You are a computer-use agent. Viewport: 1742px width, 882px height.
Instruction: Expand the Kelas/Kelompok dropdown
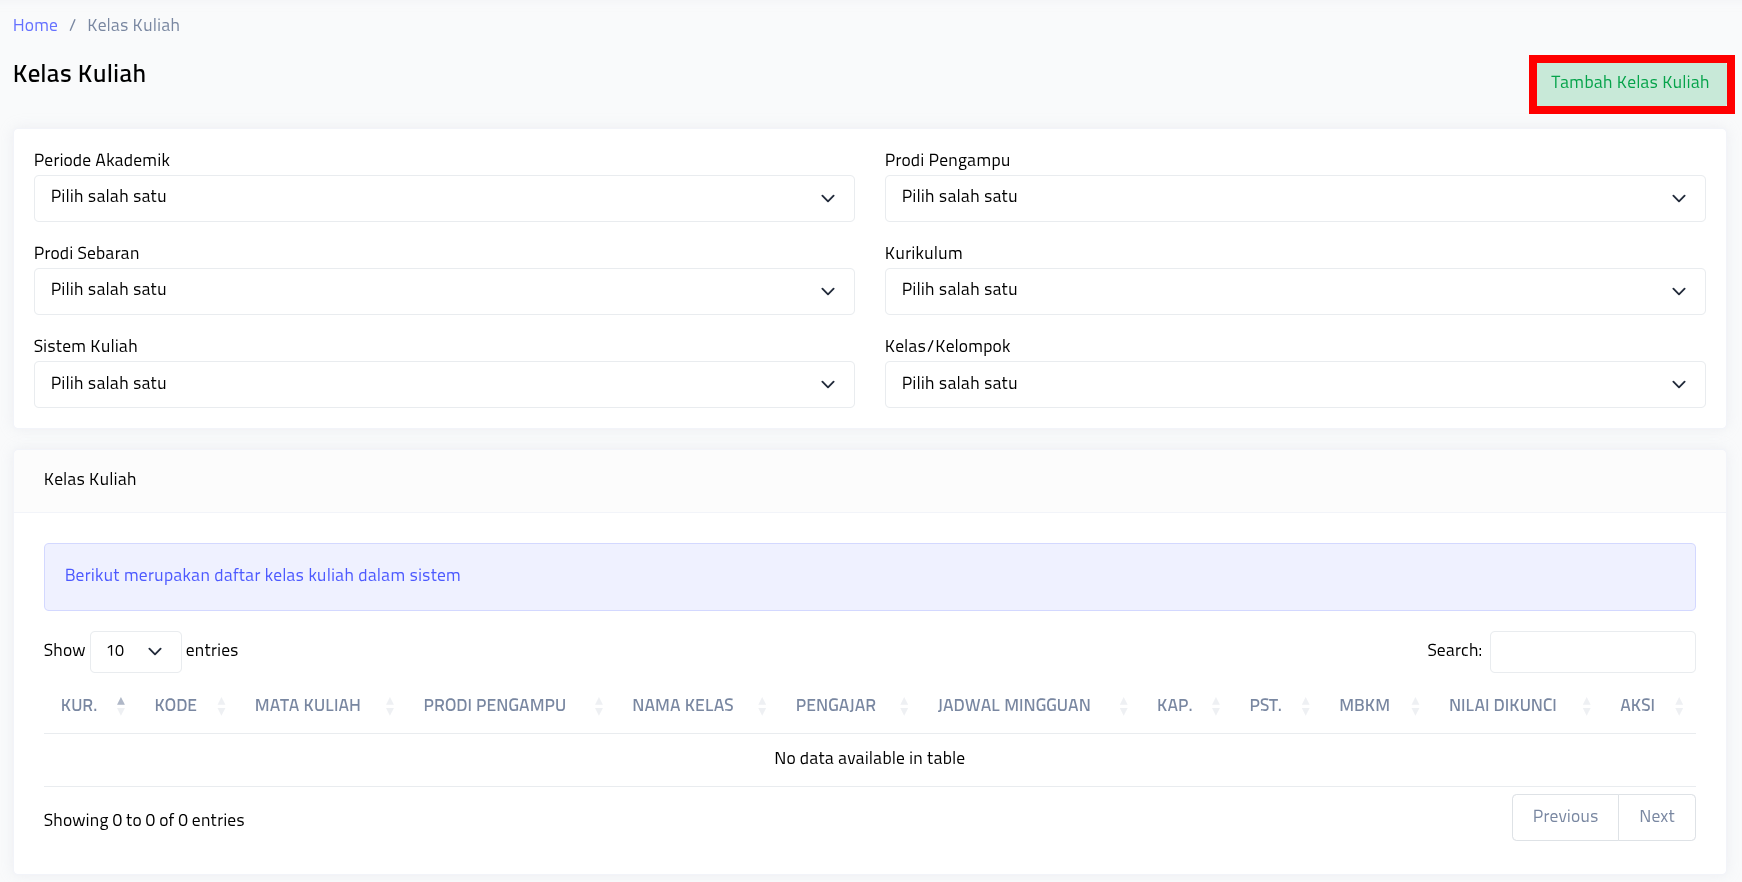[1294, 384]
